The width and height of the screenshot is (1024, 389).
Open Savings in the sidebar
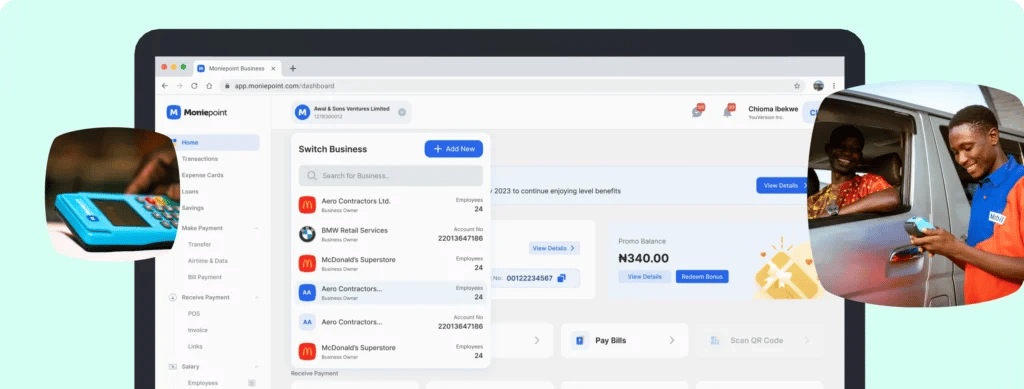pos(193,208)
